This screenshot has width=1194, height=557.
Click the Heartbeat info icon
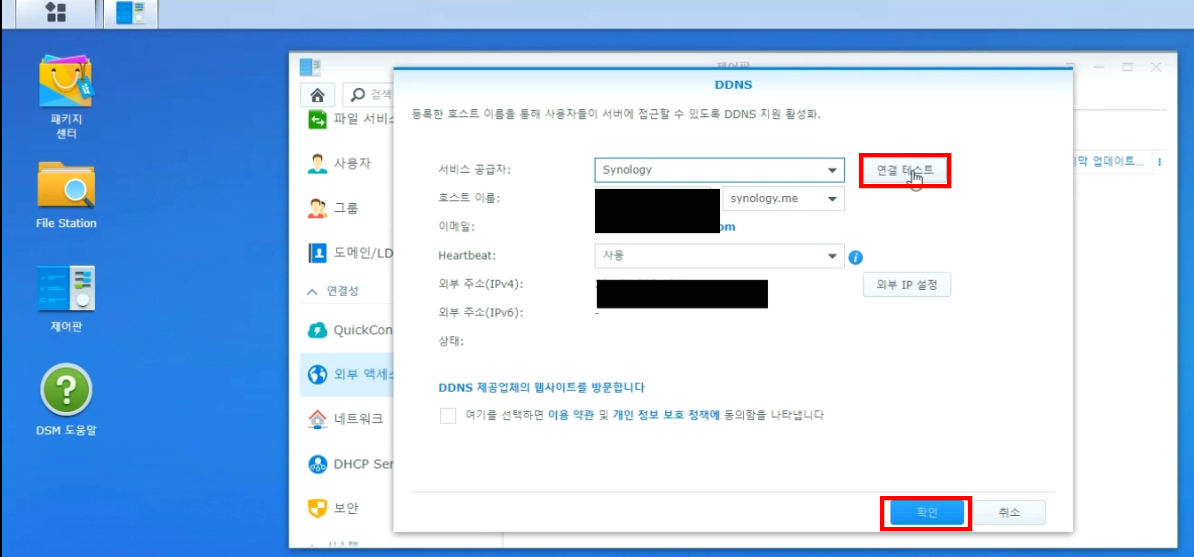[856, 257]
